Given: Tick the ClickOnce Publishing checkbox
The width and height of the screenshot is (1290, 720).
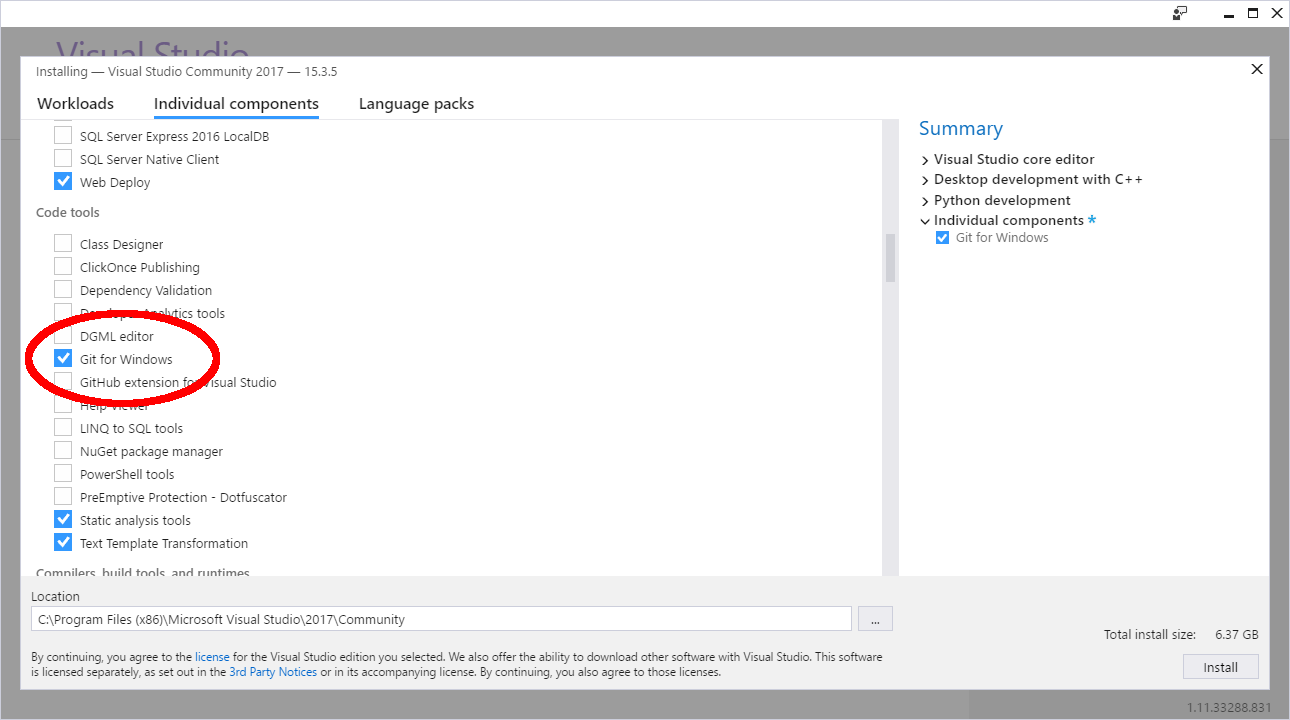Looking at the screenshot, I should [x=63, y=267].
